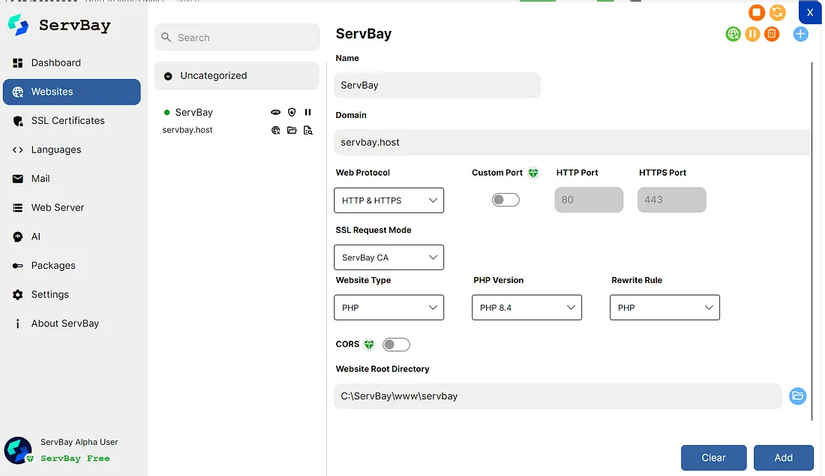This screenshot has height=476, width=825.
Task: Open the Languages section
Action: (72, 149)
